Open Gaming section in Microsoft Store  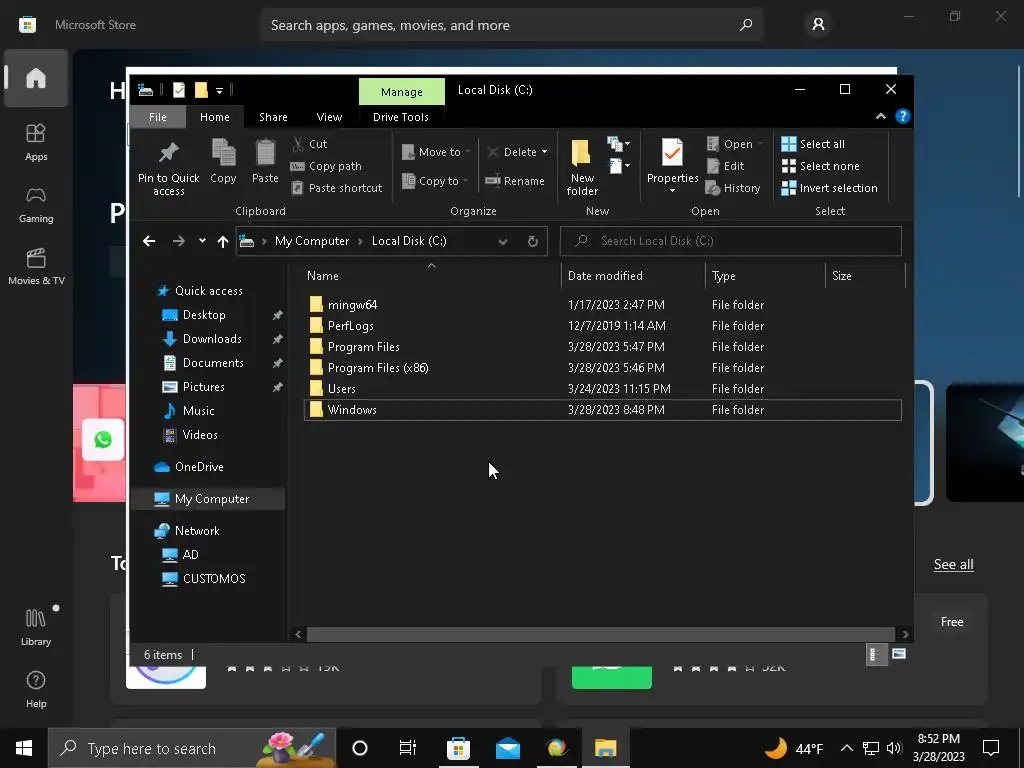[x=36, y=204]
